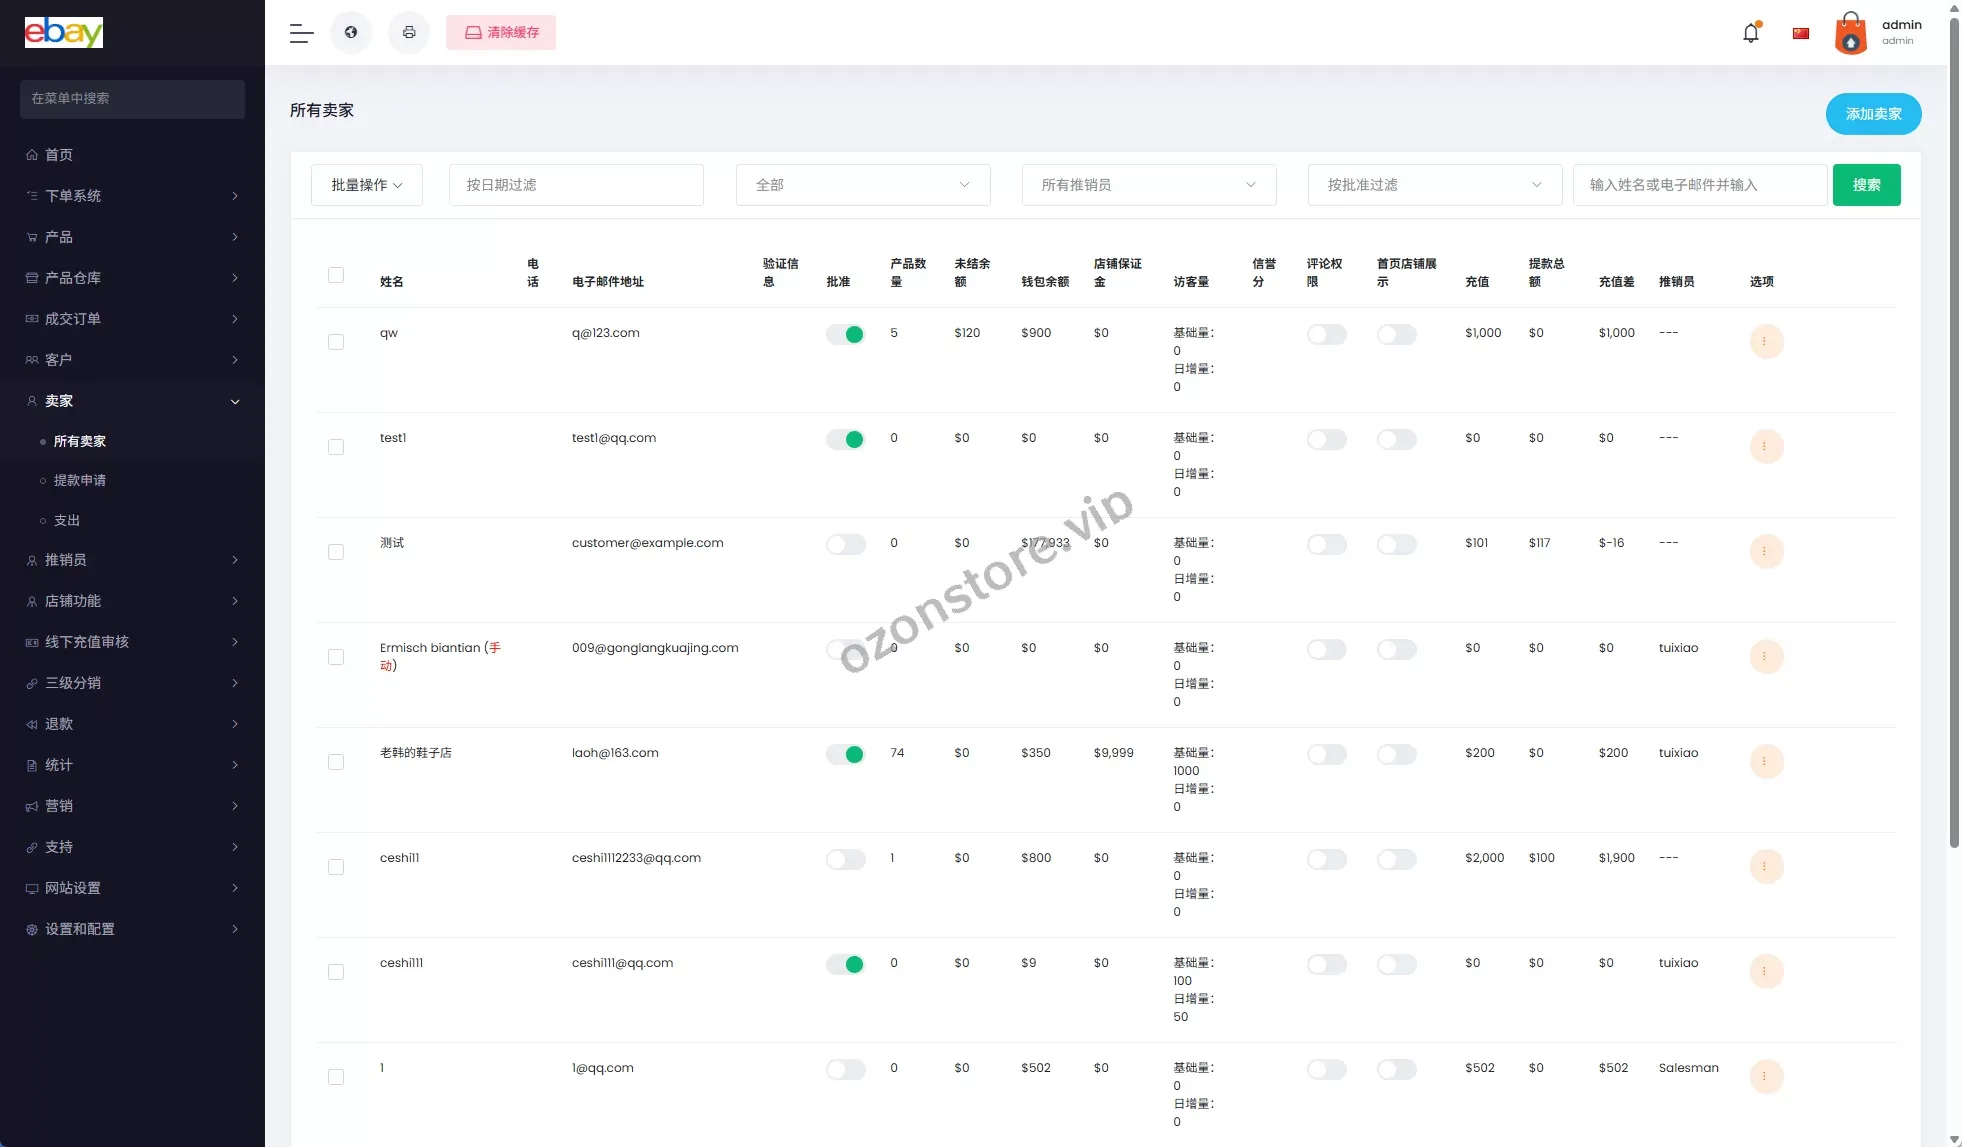Toggle approval switch for test1 seller

(x=845, y=439)
